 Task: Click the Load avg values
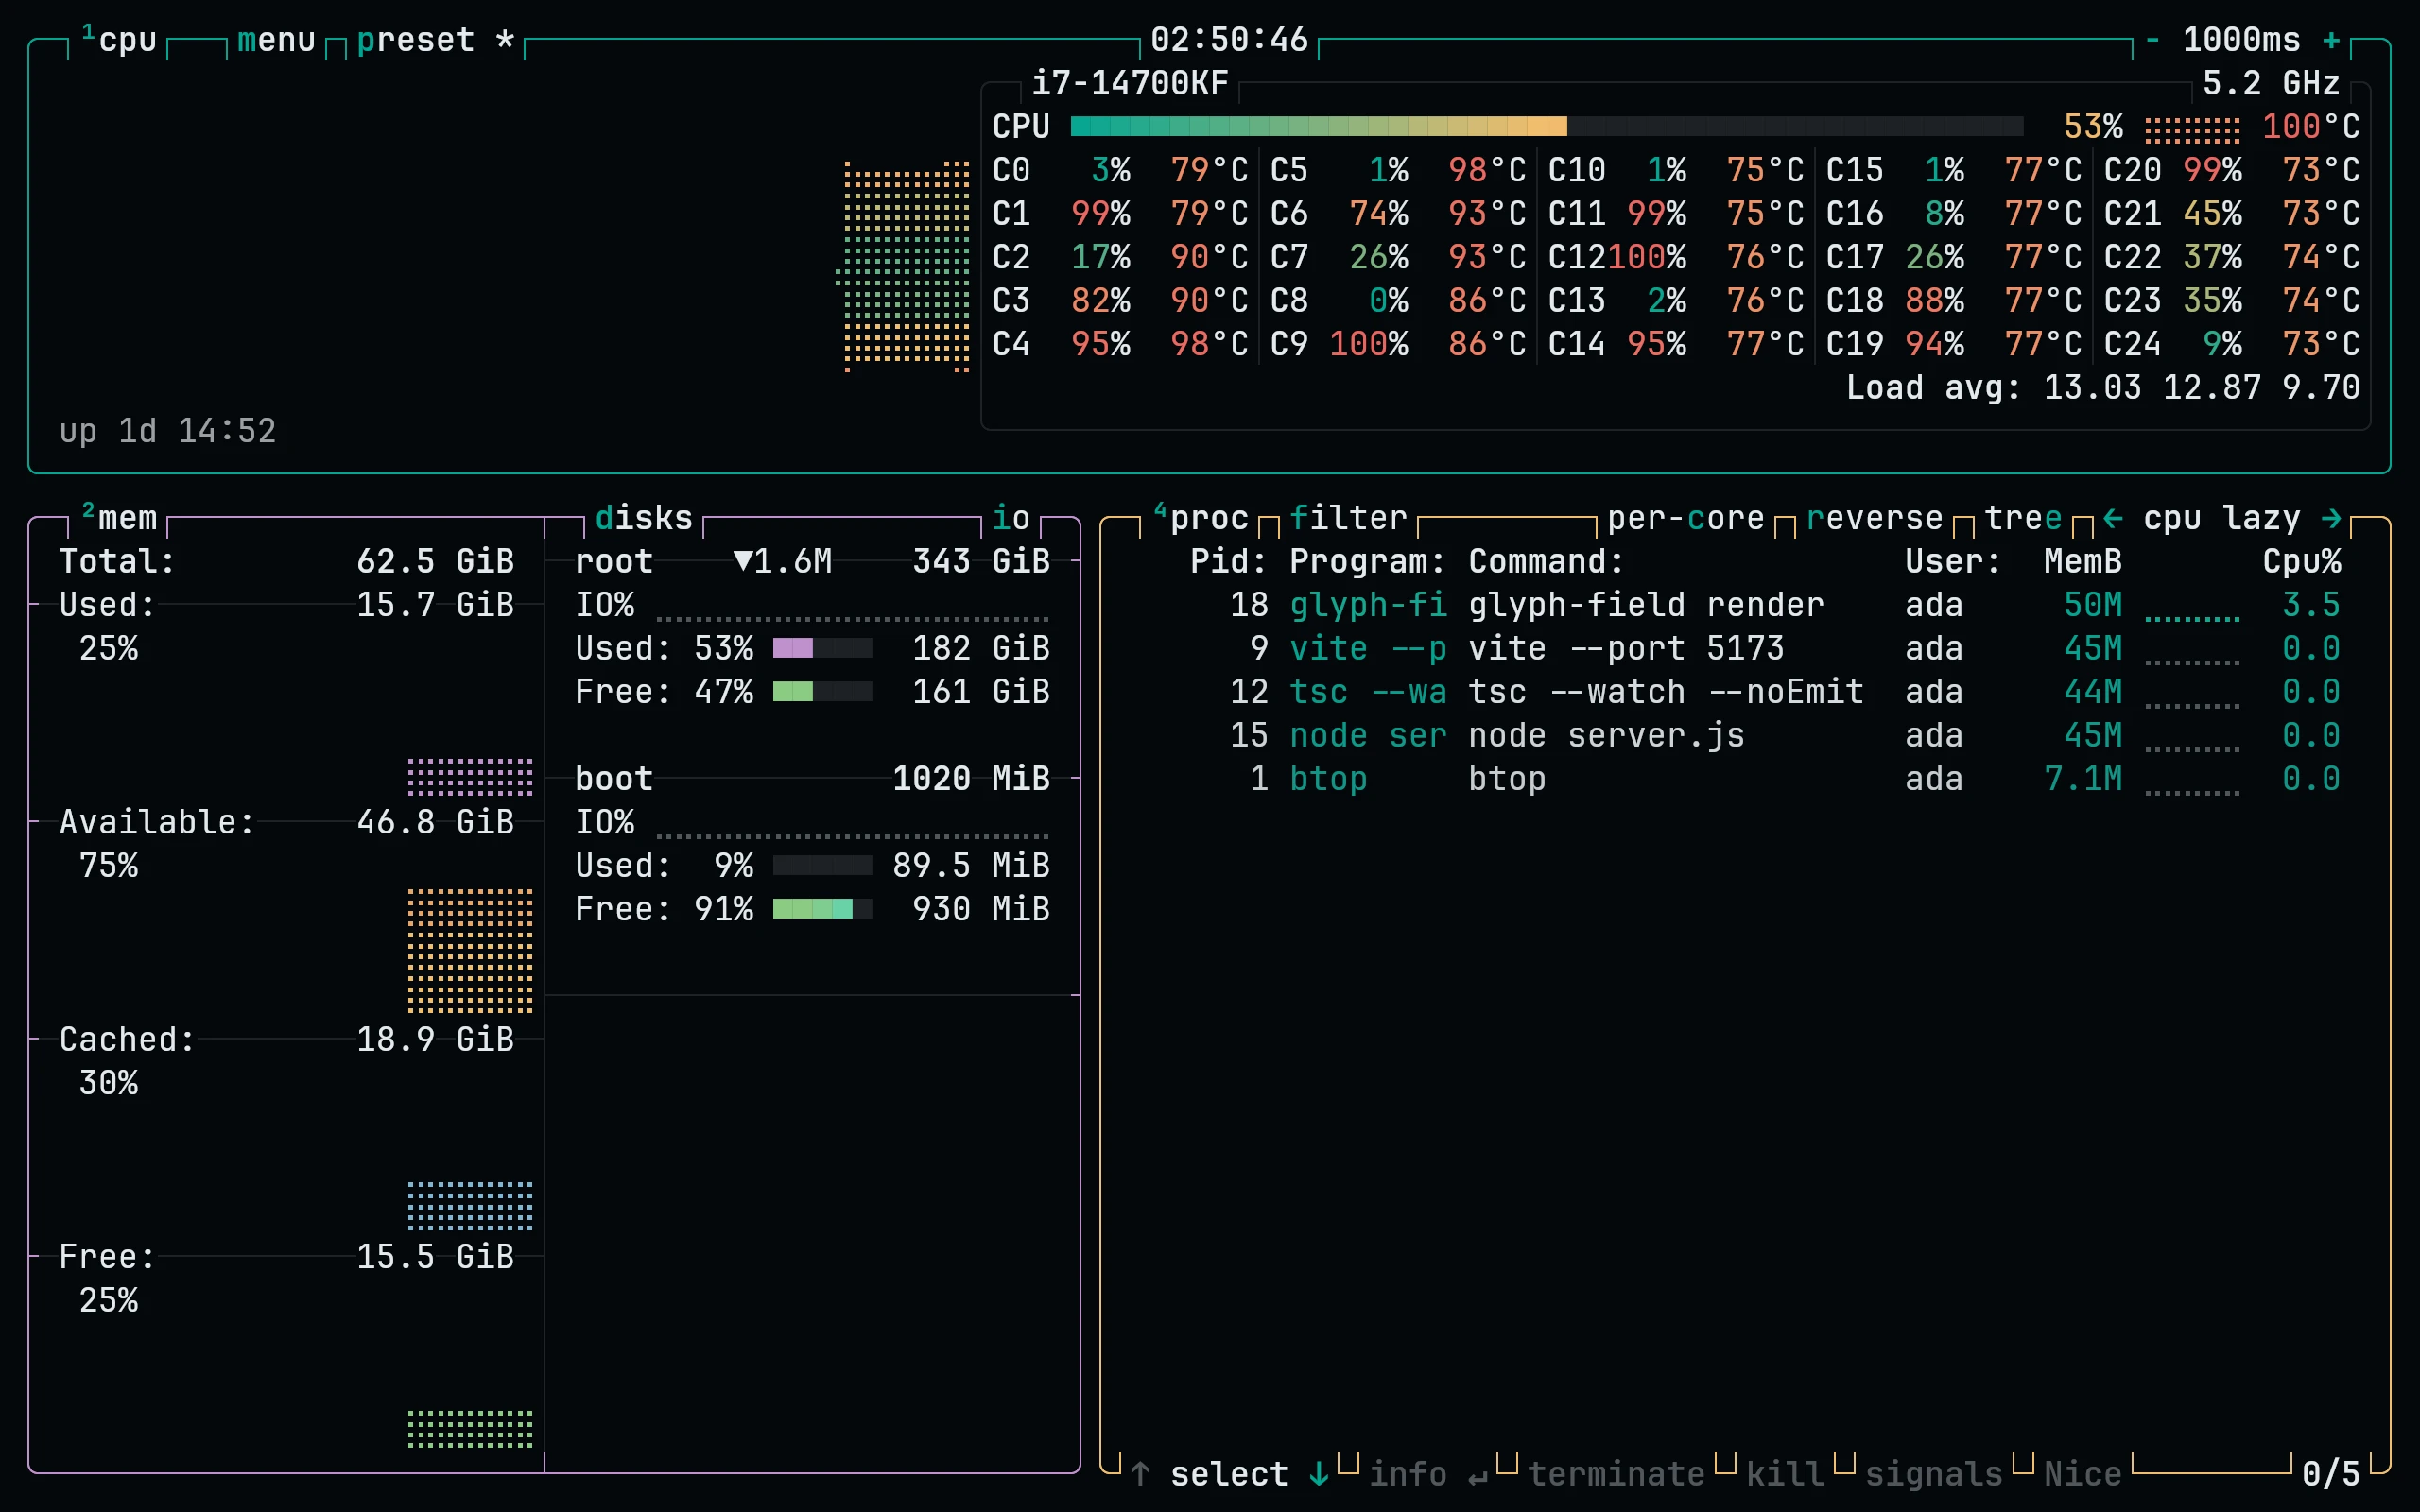2202,387
